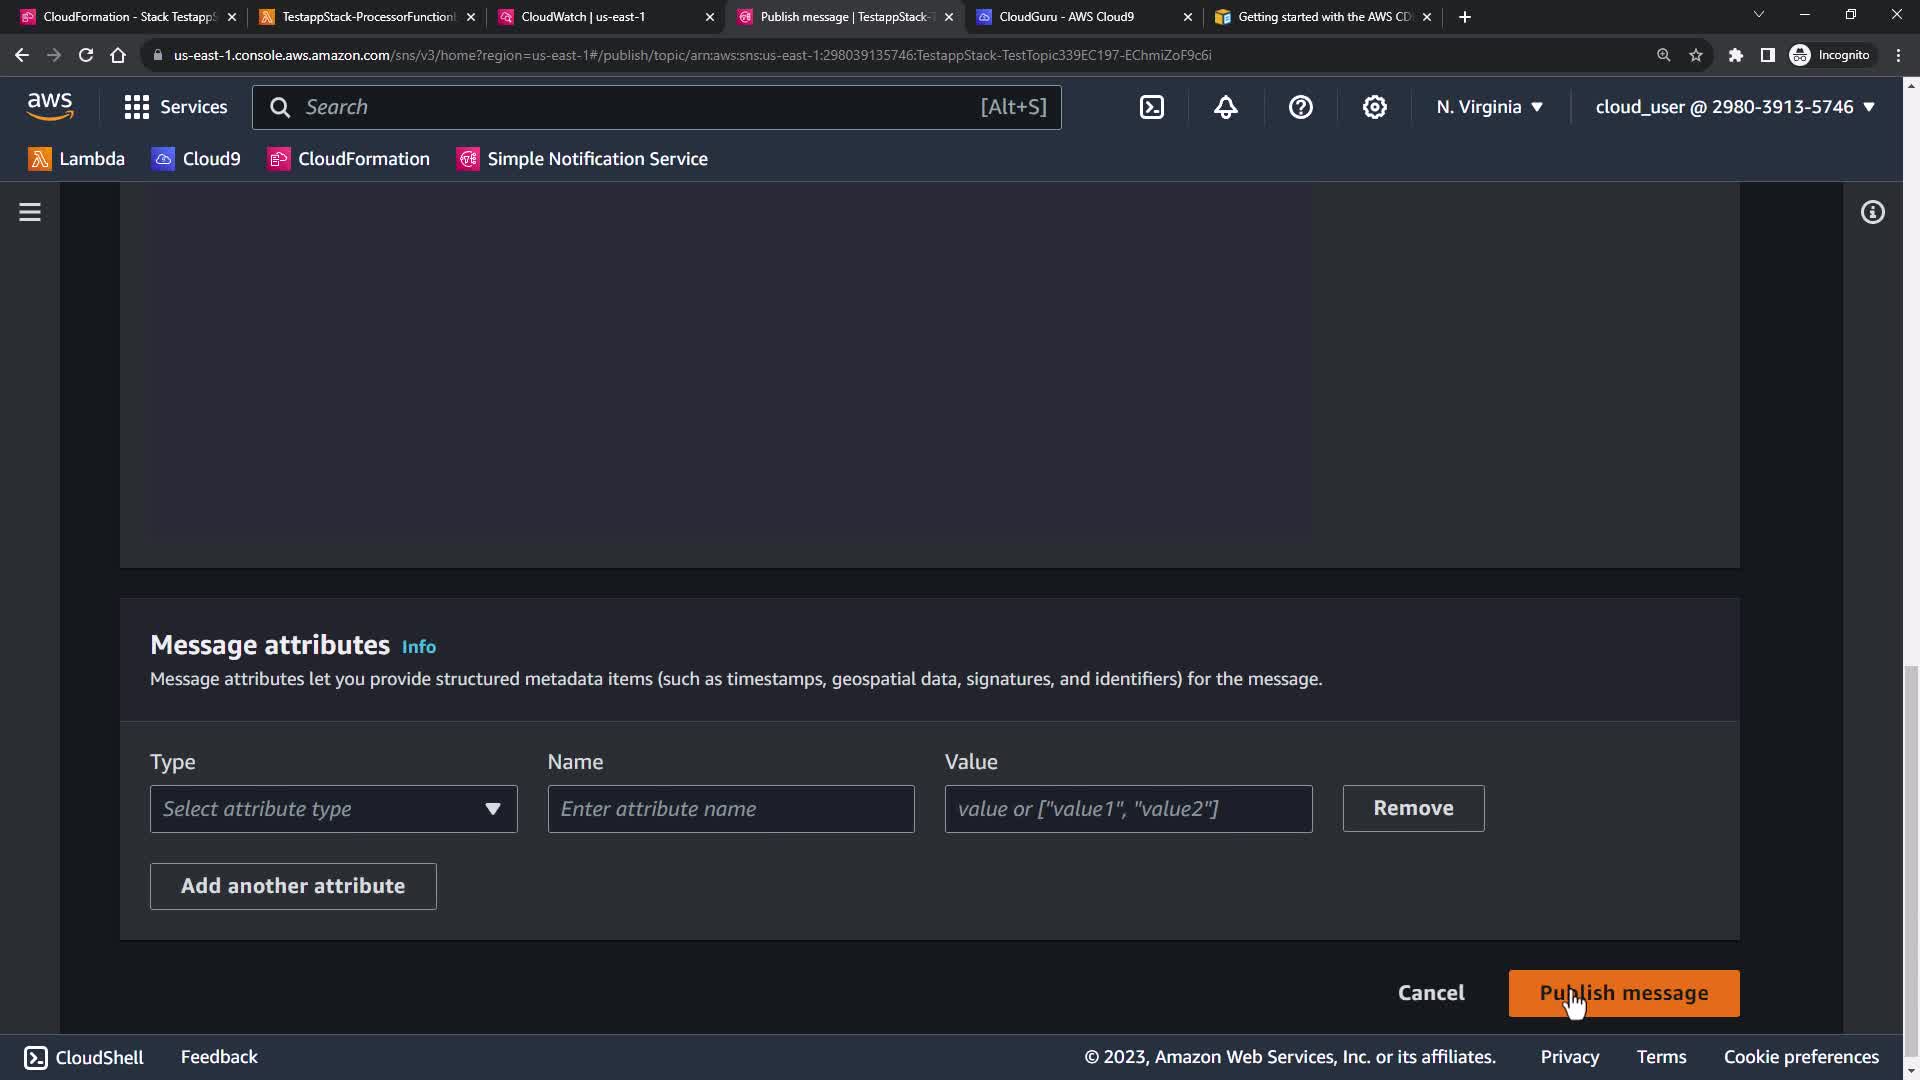Screen dimensions: 1920x1080
Task: Expand Select attribute type dropdown
Action: [x=333, y=809]
